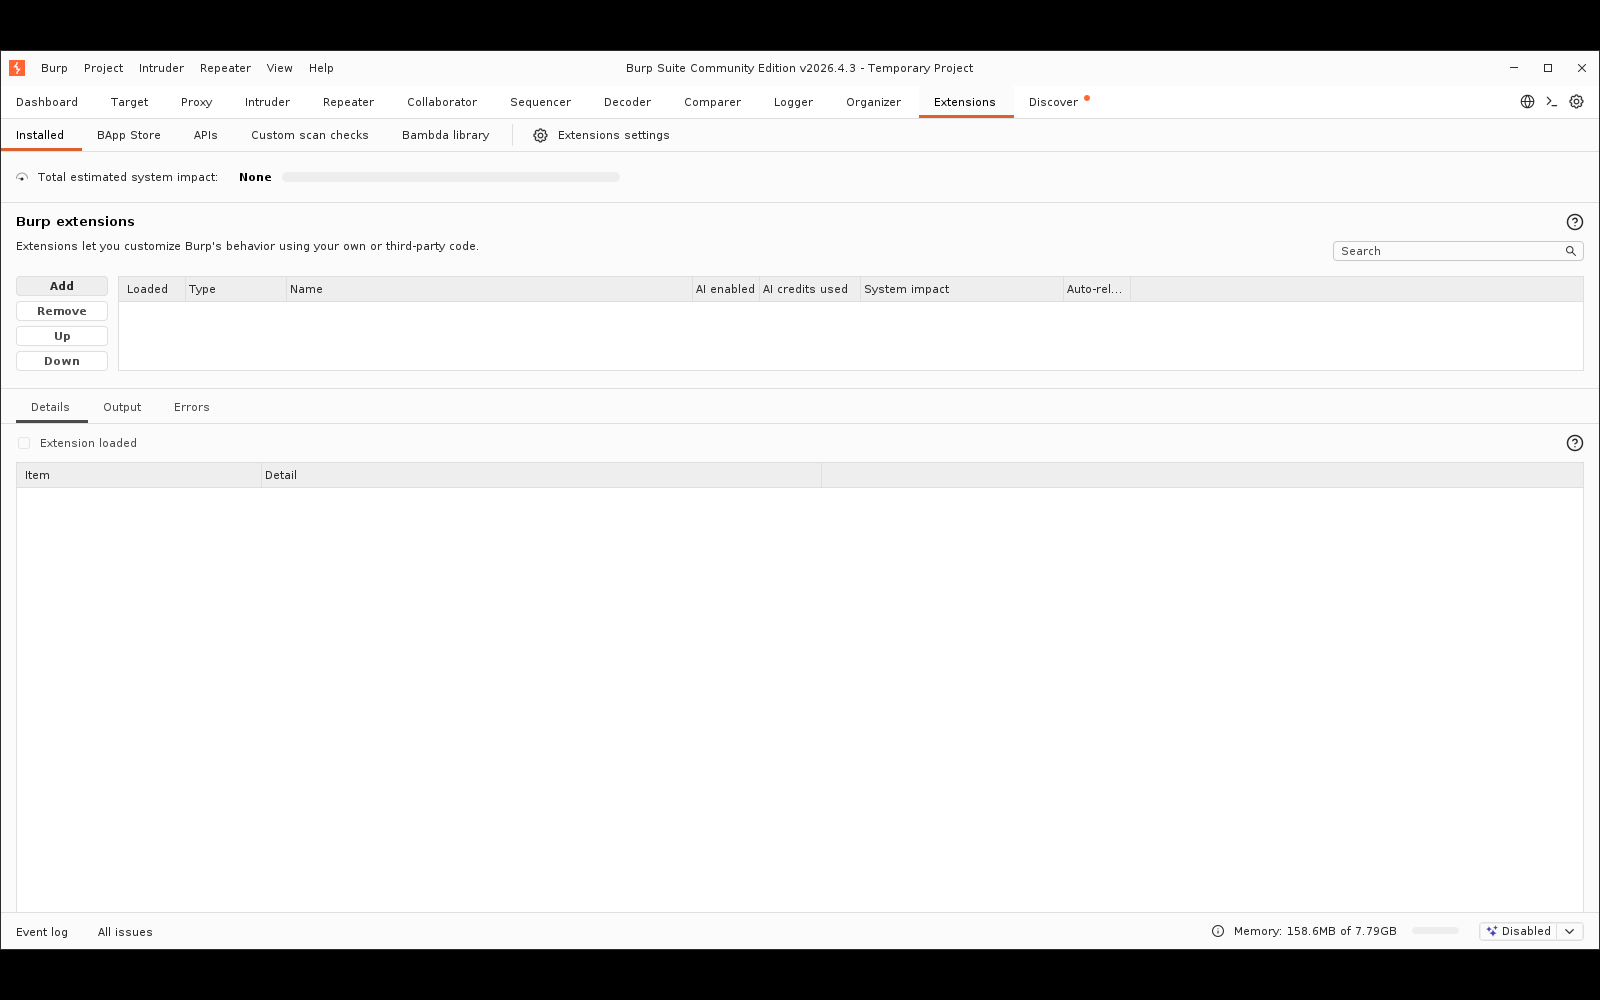Viewport: 1600px width, 1000px height.
Task: Open the Bambda library sub-tab
Action: click(446, 135)
